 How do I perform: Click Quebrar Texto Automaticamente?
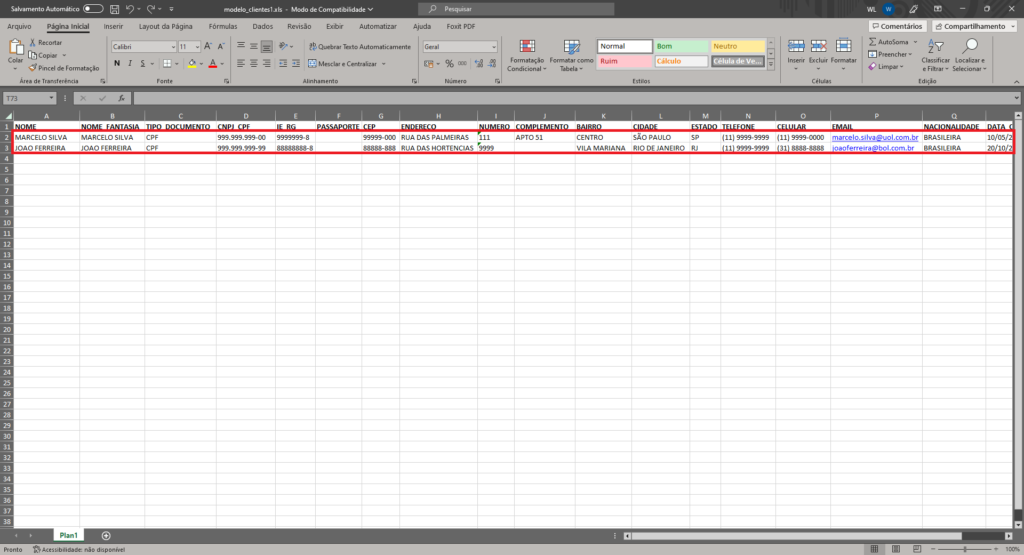[x=358, y=46]
